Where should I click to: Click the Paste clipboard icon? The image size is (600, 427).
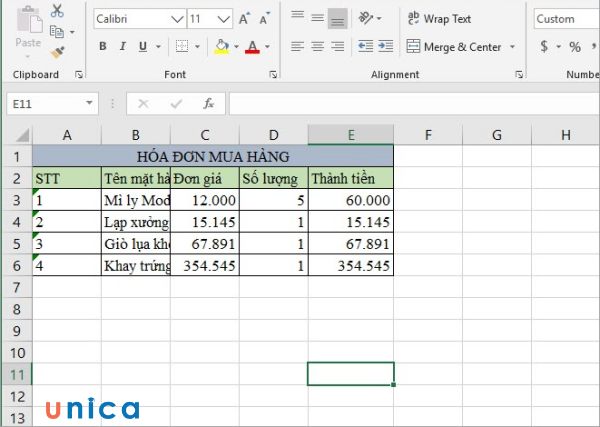[x=29, y=19]
